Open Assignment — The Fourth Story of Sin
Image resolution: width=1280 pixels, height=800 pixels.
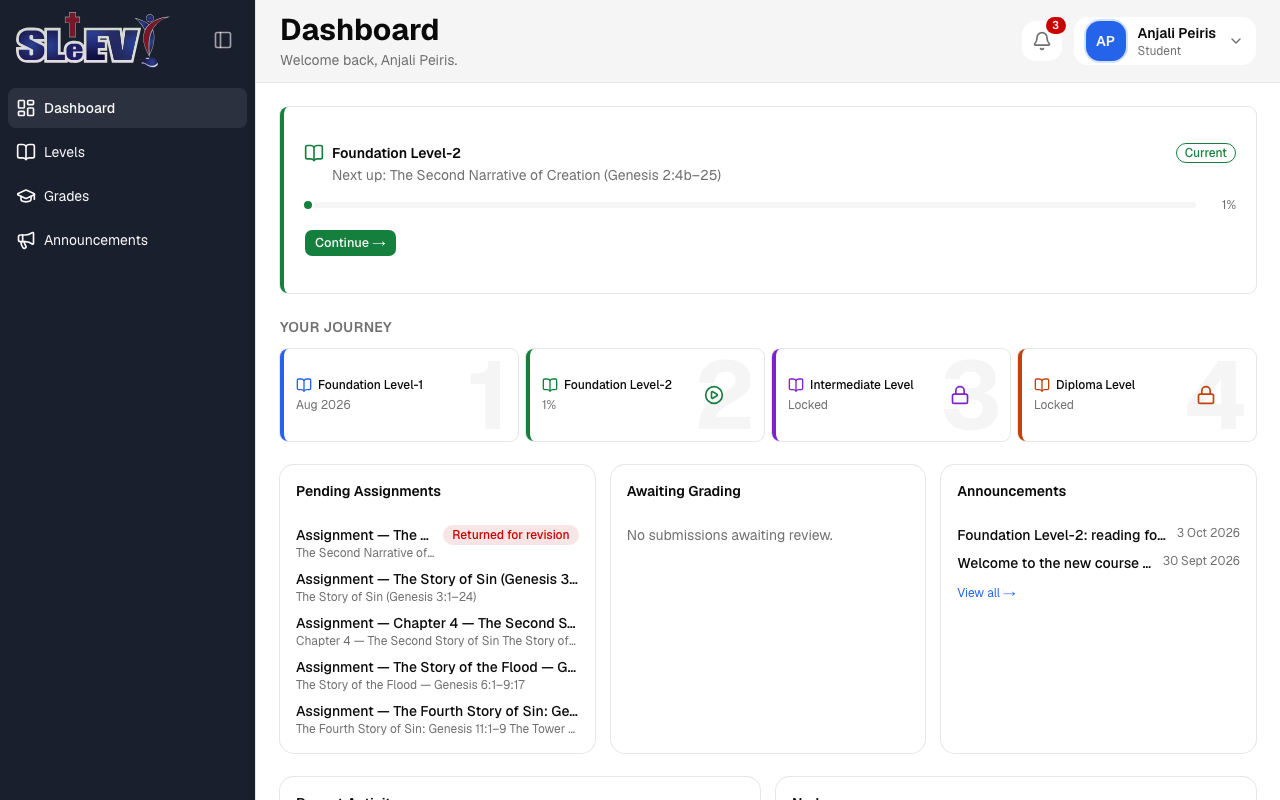437,711
